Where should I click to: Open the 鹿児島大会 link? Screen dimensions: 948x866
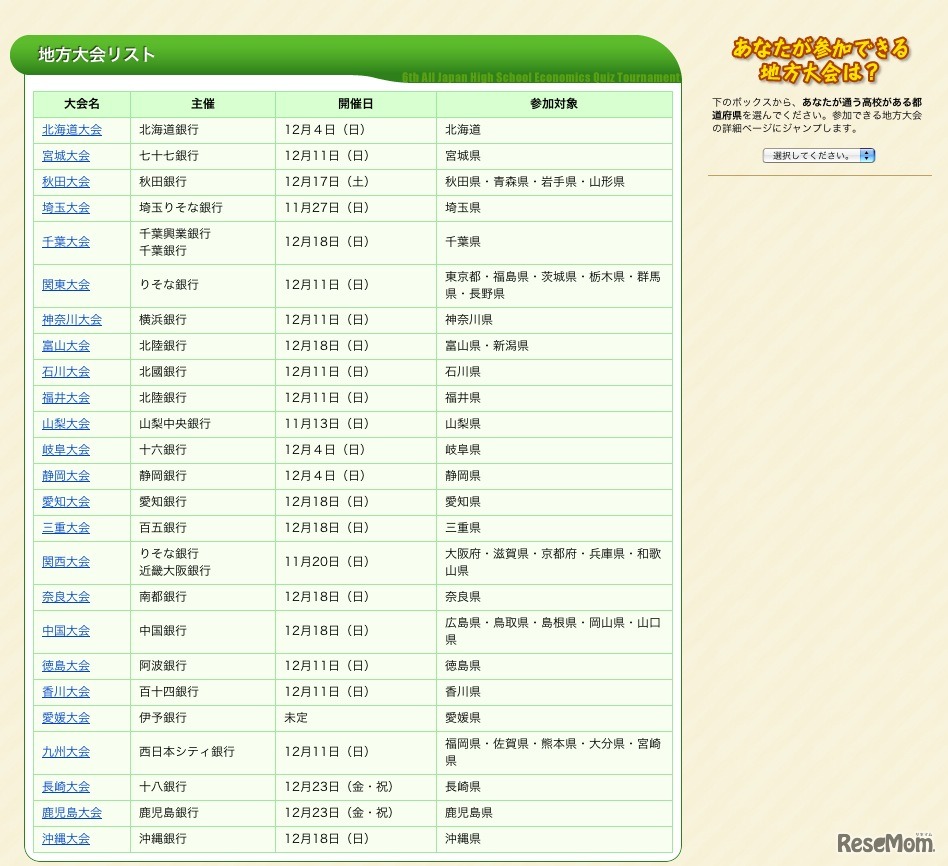tap(72, 813)
